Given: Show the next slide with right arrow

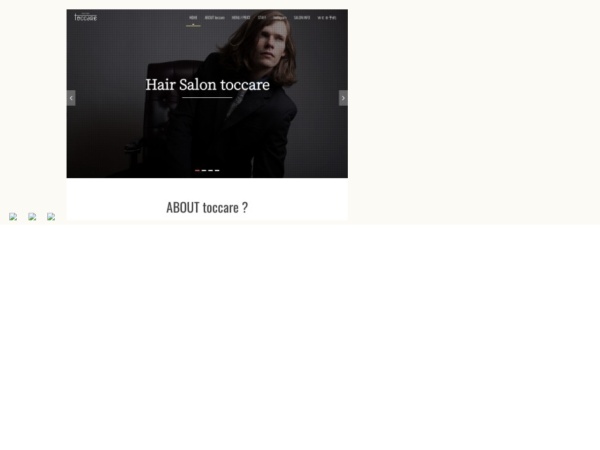Looking at the screenshot, I should (x=343, y=98).
